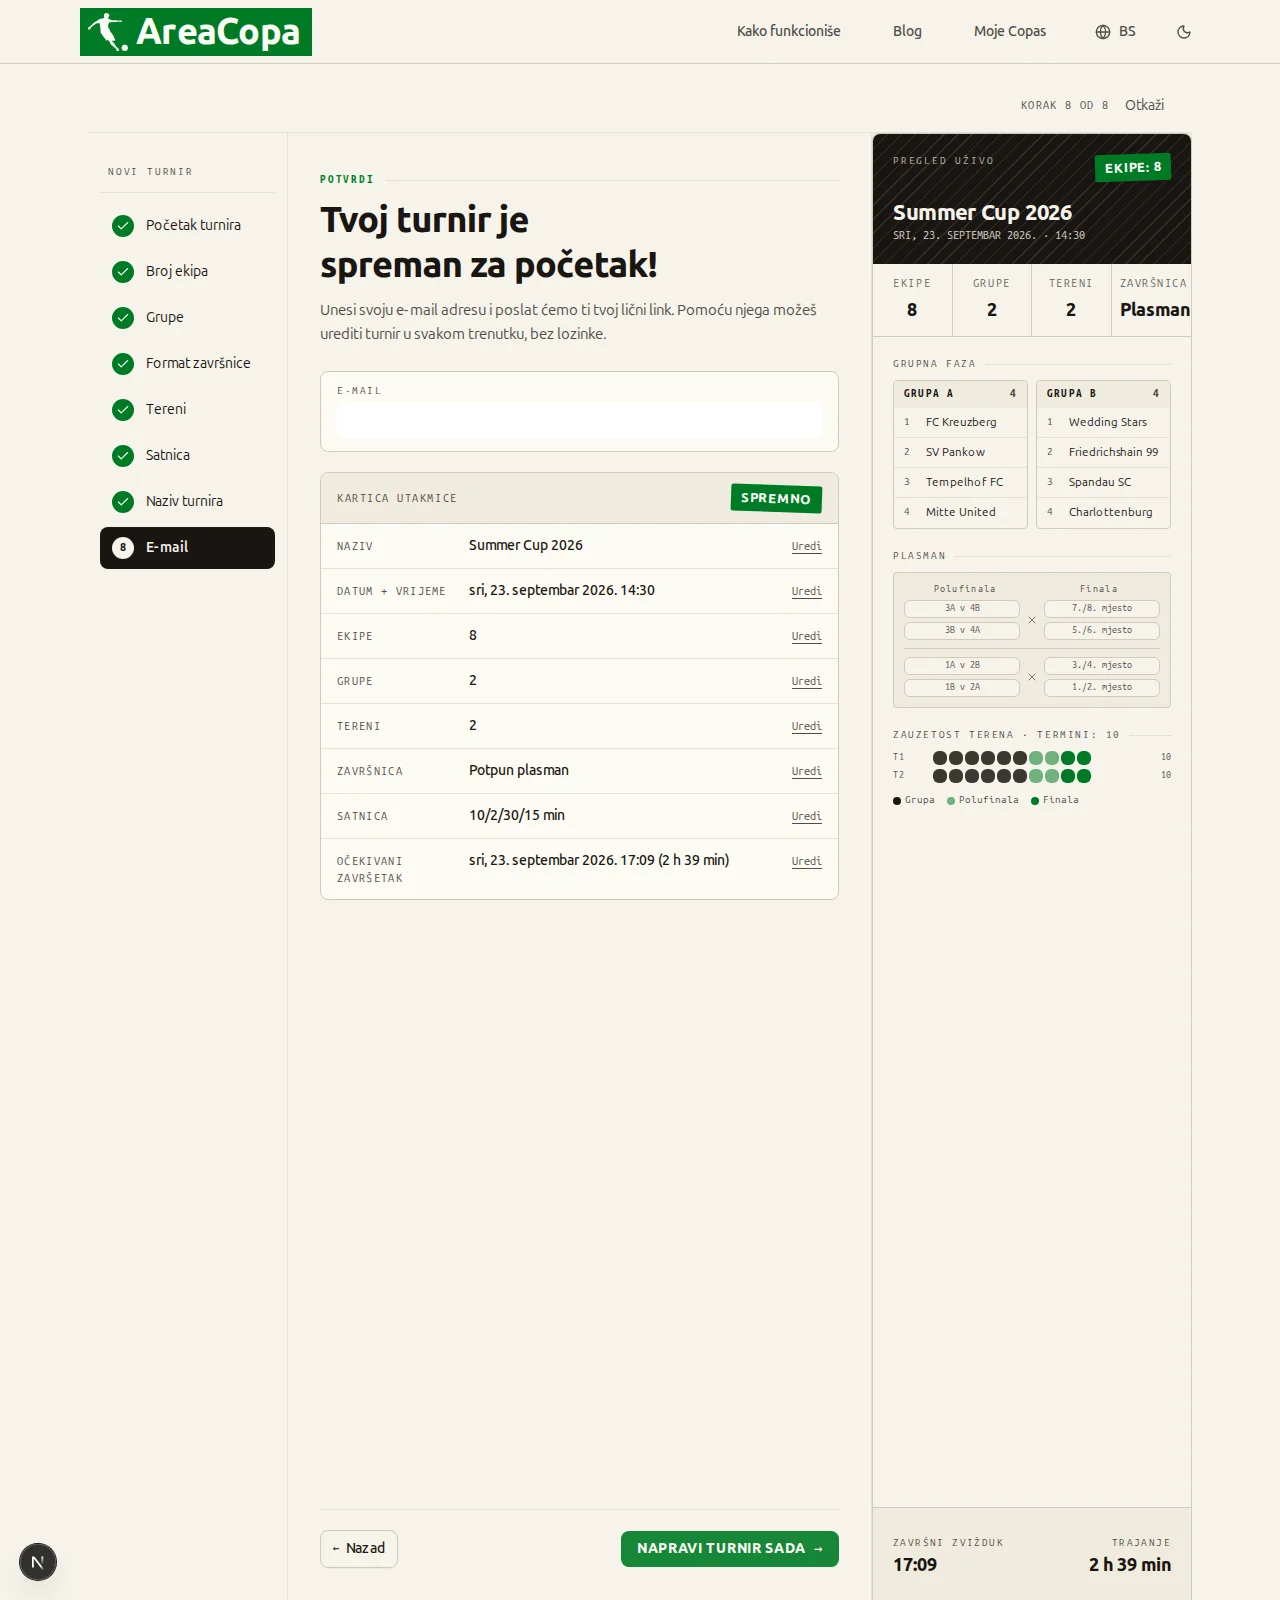Cancel wizard with Otkaži
The height and width of the screenshot is (1600, 1280).
point(1144,105)
